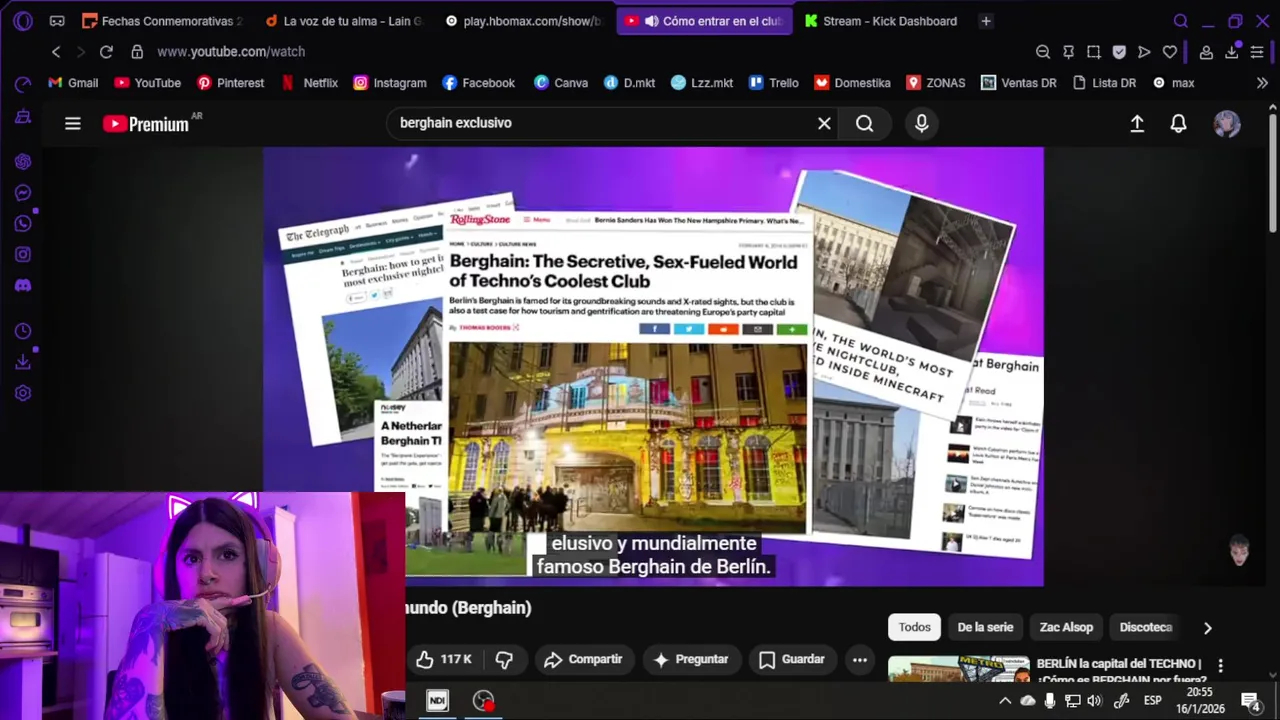Select the Zac Alsop chip

tap(1066, 627)
